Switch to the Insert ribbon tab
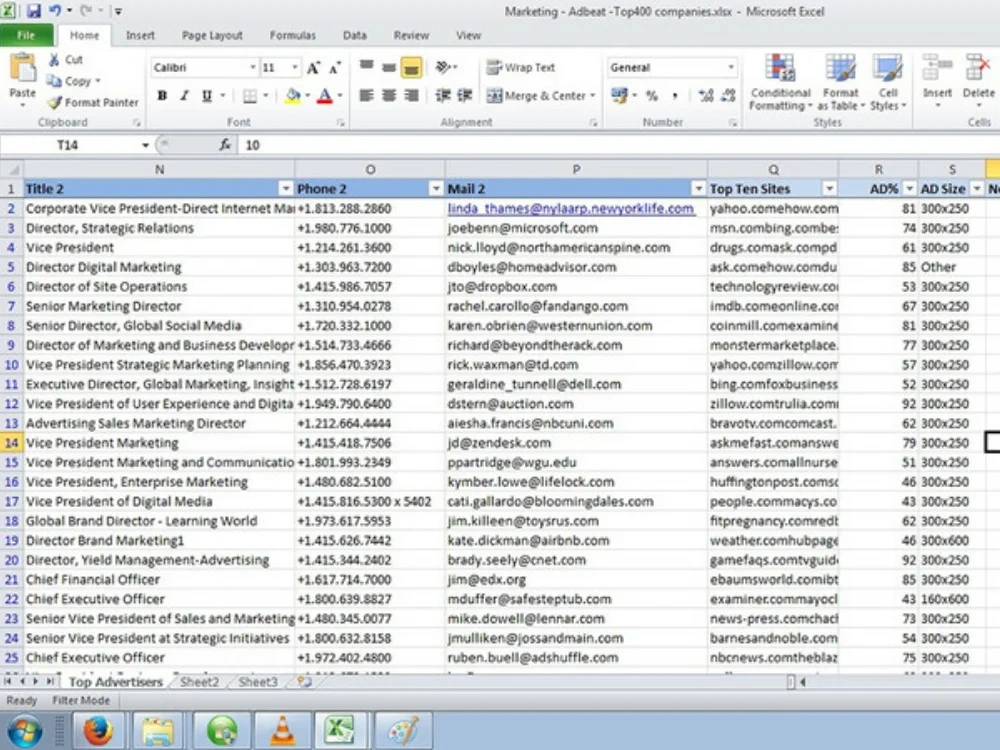The width and height of the screenshot is (1000, 750). coord(140,36)
